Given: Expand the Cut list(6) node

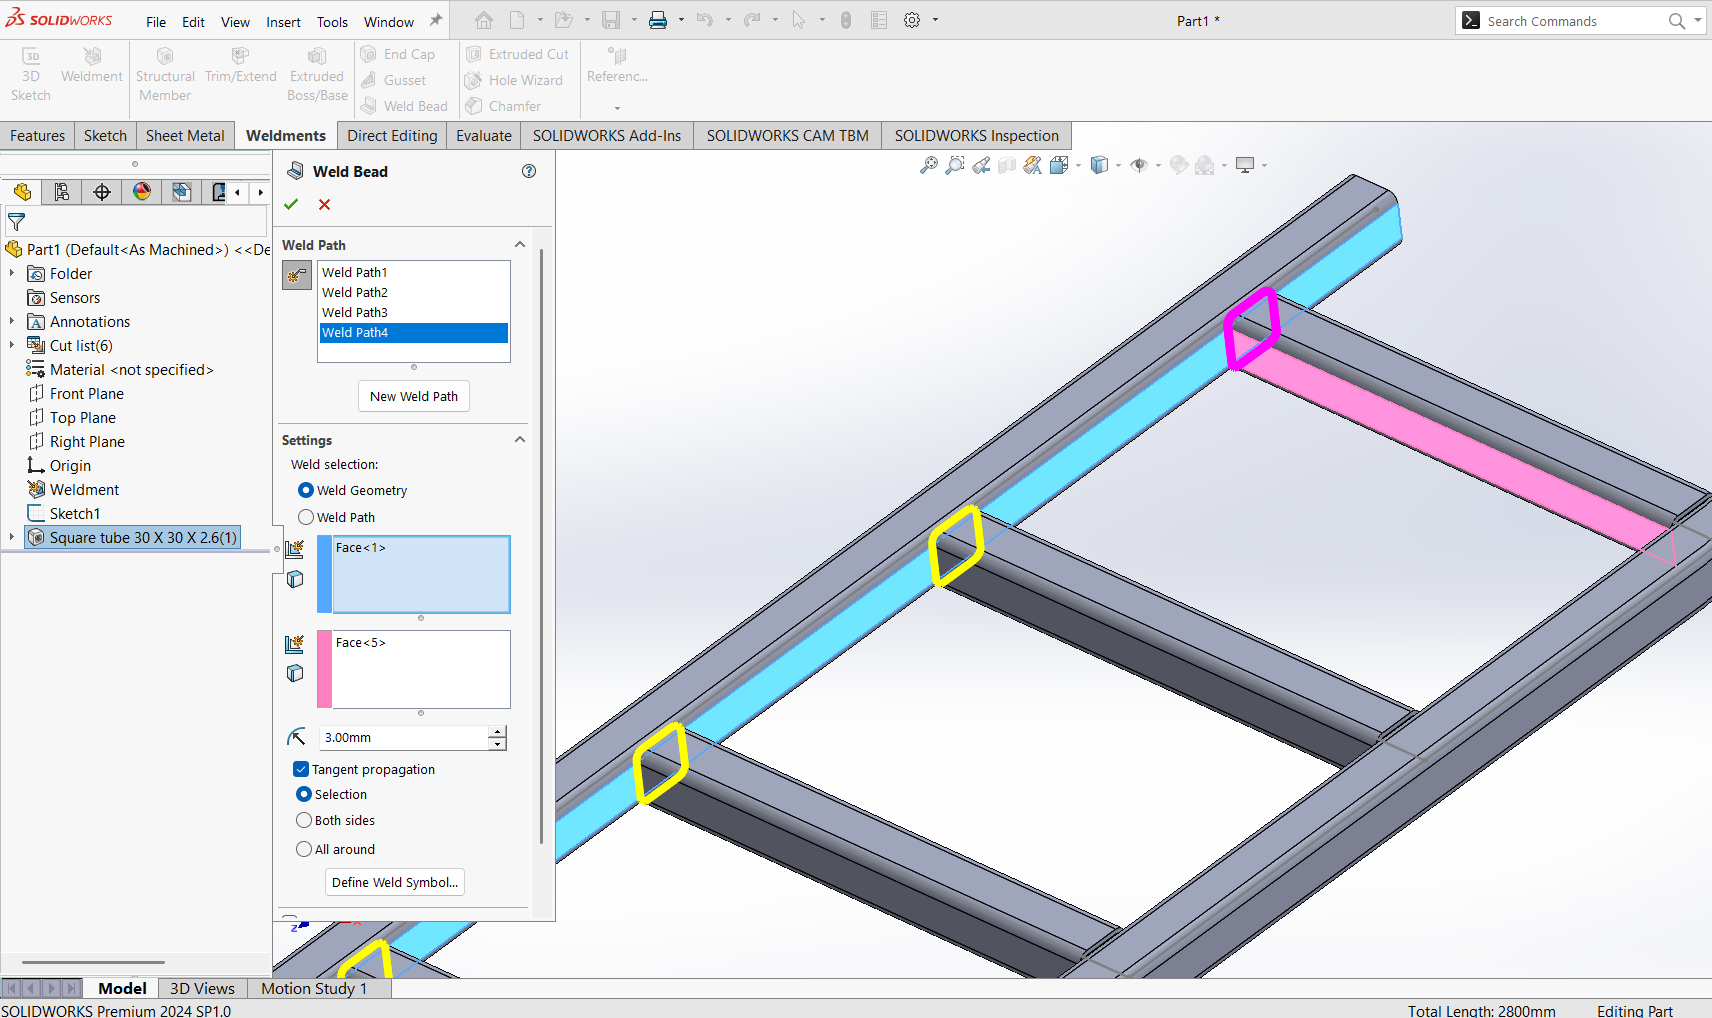Looking at the screenshot, I should [x=12, y=346].
